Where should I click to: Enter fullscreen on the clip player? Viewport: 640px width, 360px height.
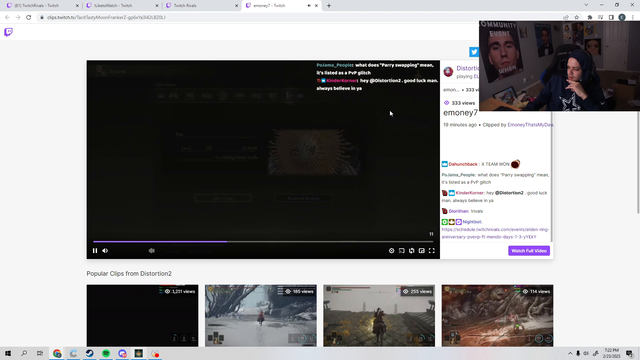click(432, 251)
